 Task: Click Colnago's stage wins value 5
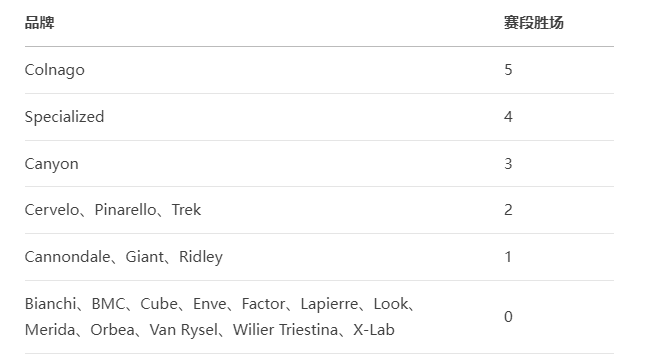pyautogui.click(x=508, y=70)
